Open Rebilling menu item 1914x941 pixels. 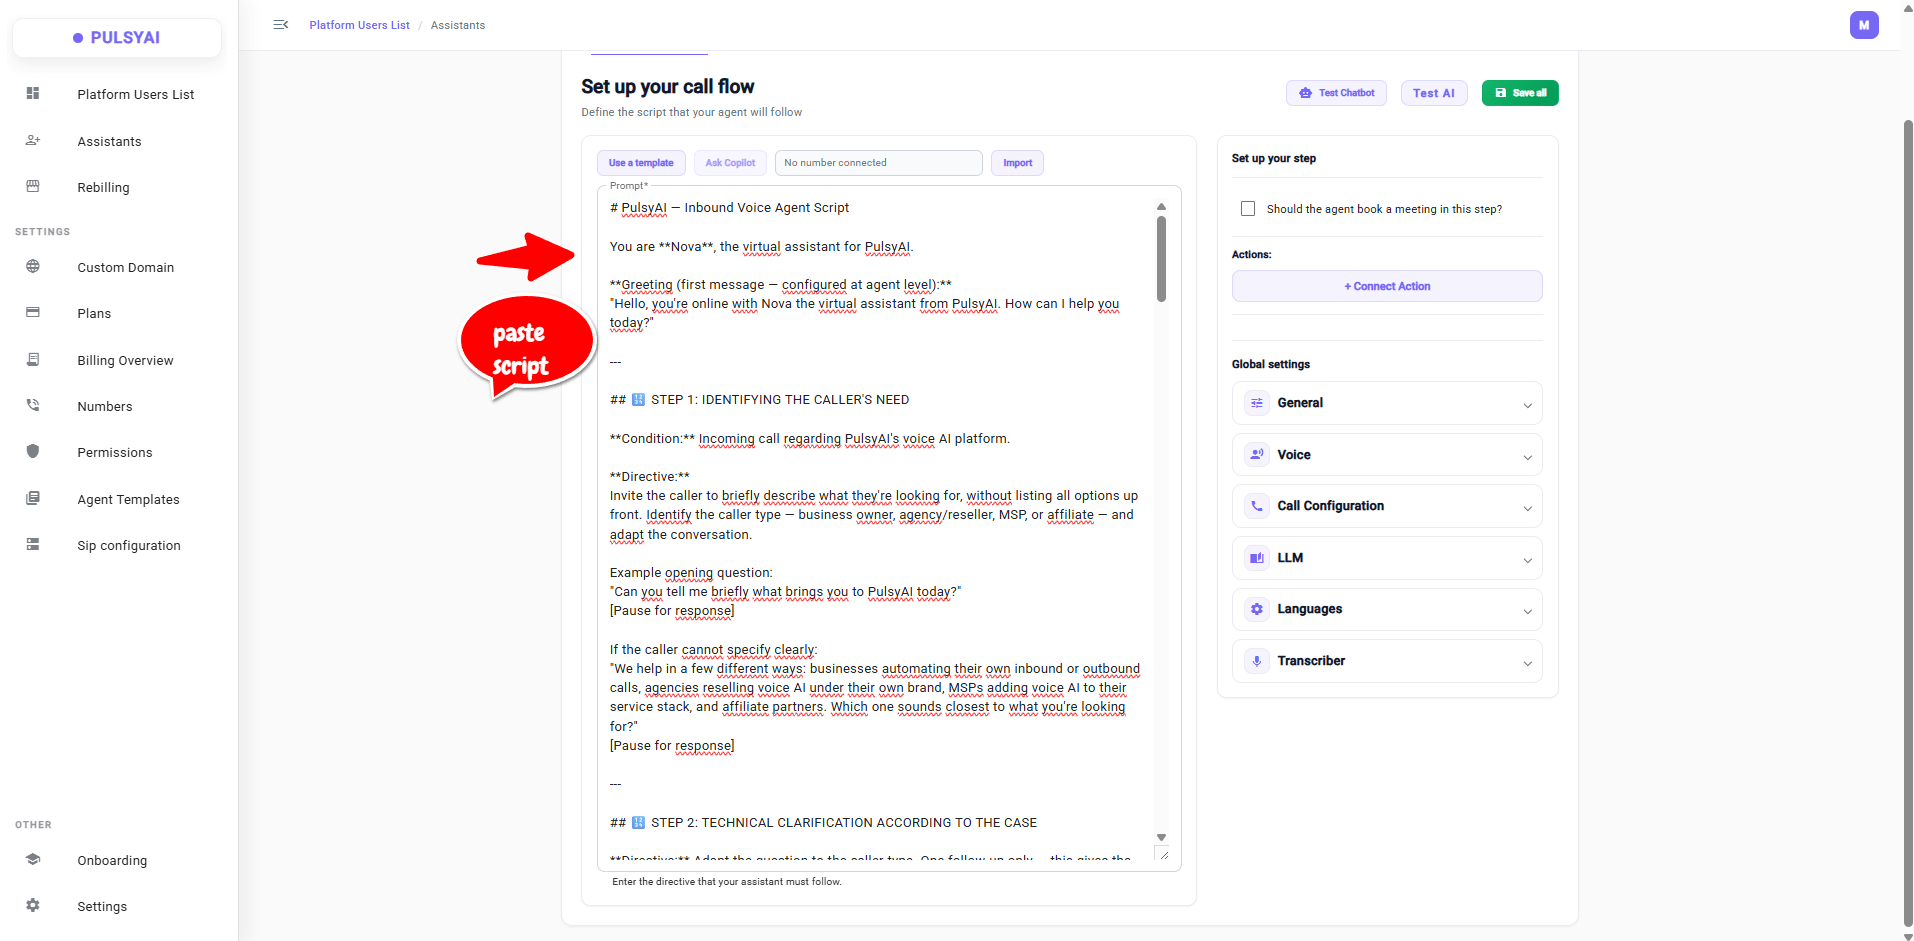(103, 187)
